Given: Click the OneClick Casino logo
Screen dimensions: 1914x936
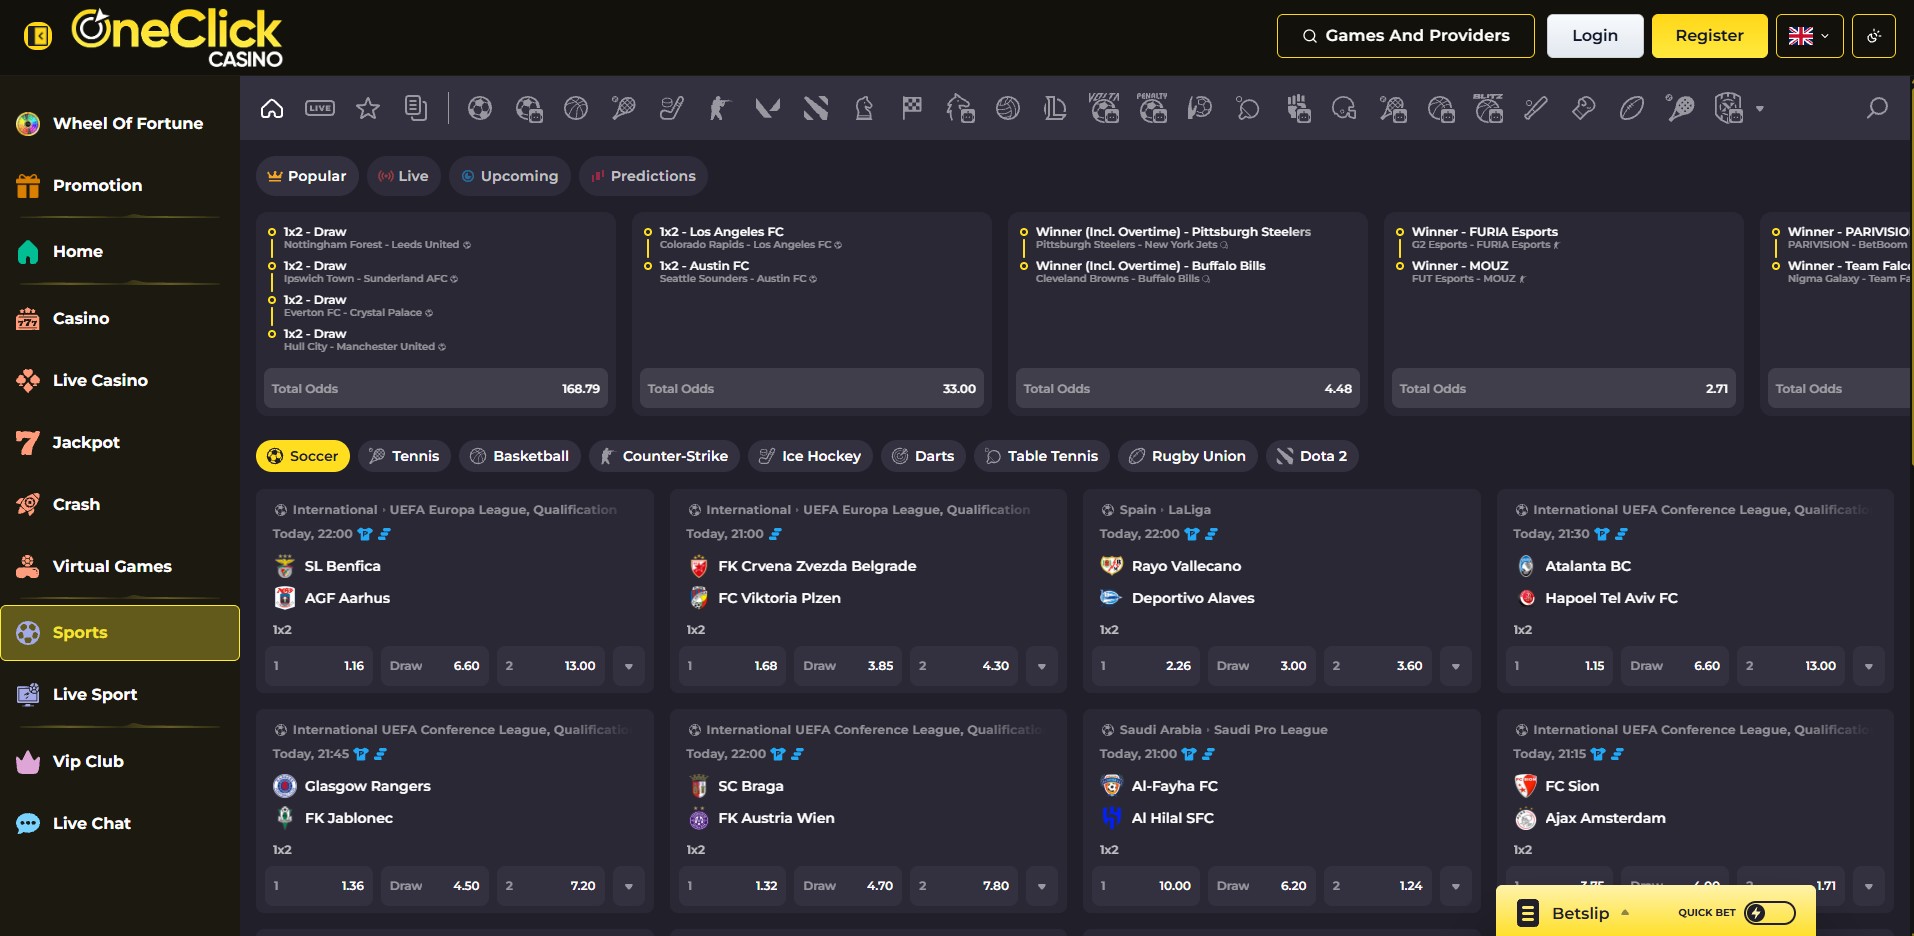Looking at the screenshot, I should pos(177,38).
